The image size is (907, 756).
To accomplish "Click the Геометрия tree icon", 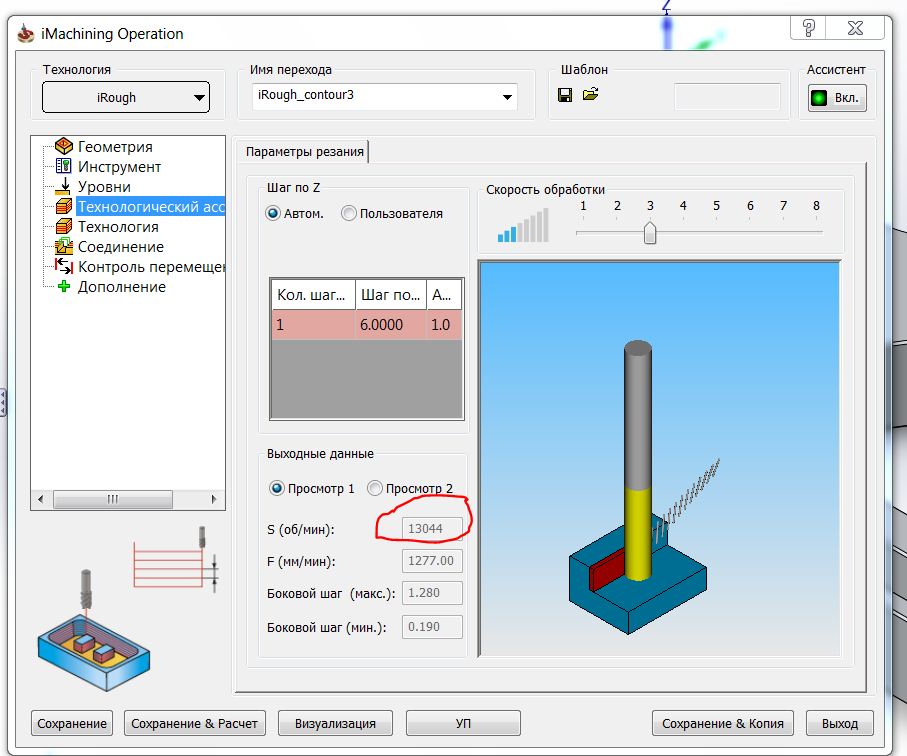I will [x=64, y=146].
